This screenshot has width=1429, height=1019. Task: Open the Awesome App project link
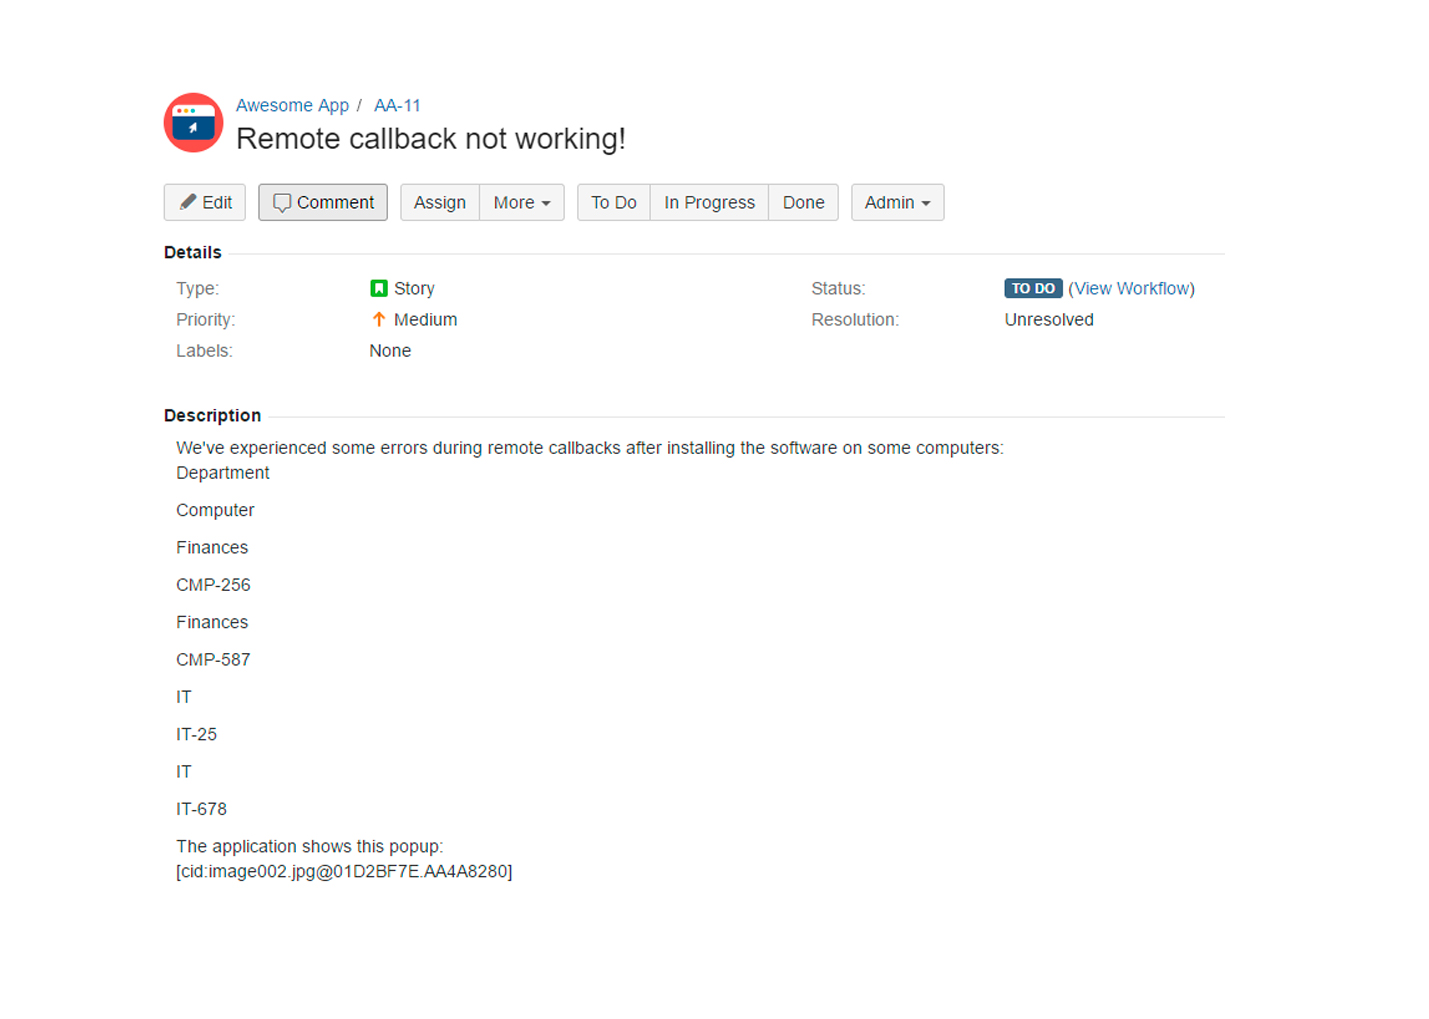click(292, 105)
